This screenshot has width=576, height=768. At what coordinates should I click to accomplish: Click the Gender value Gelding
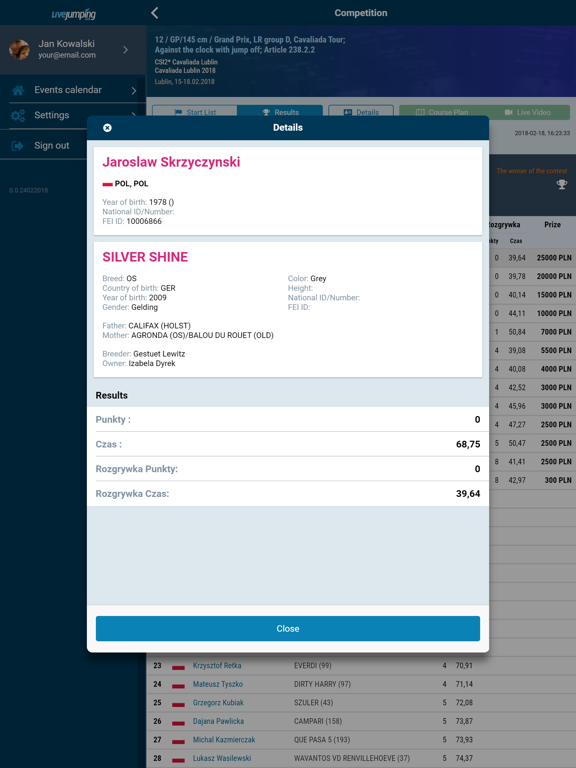point(144,307)
